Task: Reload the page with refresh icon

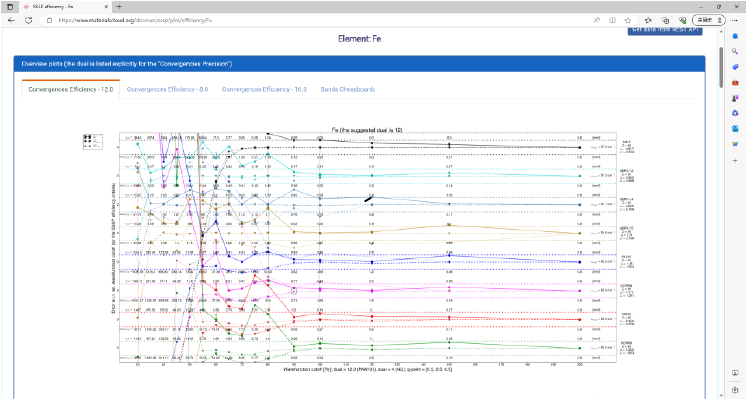Action: click(29, 20)
